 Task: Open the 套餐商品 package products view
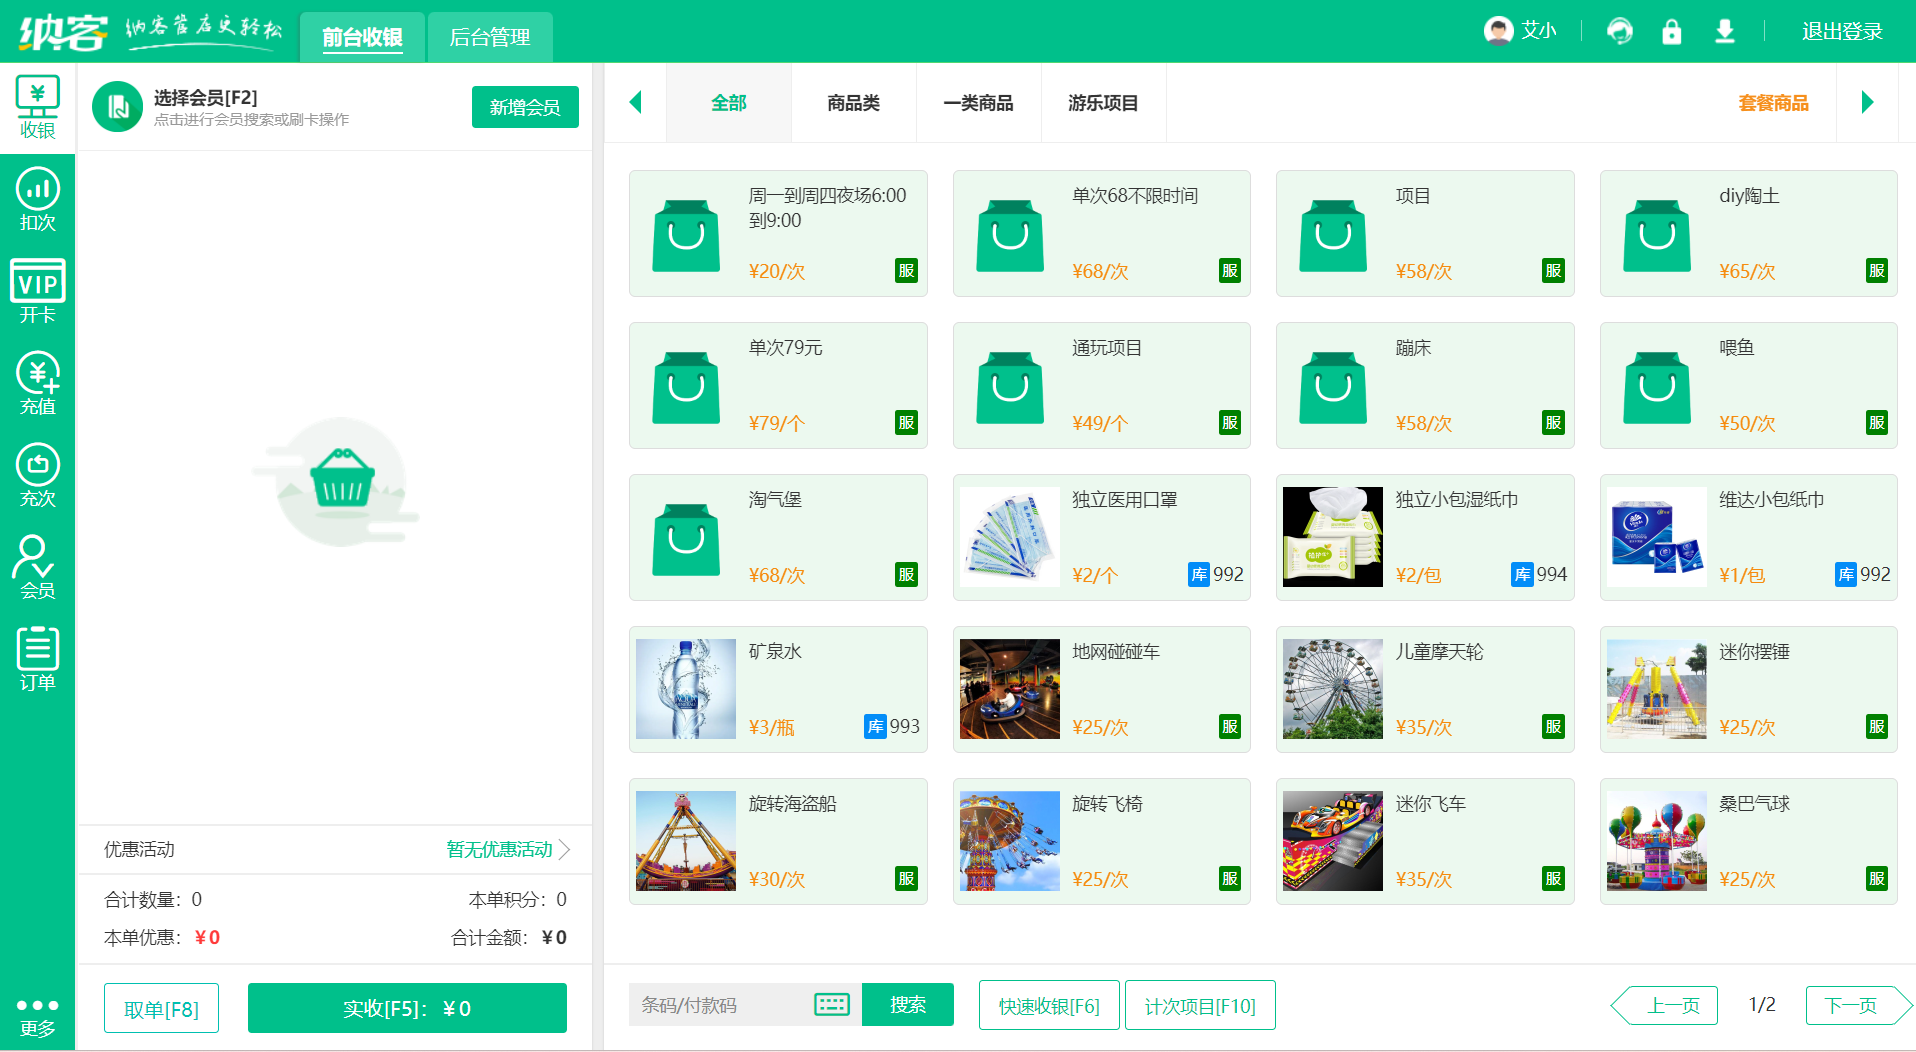point(1774,102)
